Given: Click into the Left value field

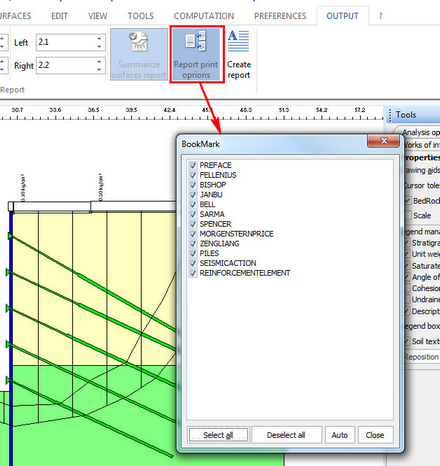Looking at the screenshot, I should 66,42.
